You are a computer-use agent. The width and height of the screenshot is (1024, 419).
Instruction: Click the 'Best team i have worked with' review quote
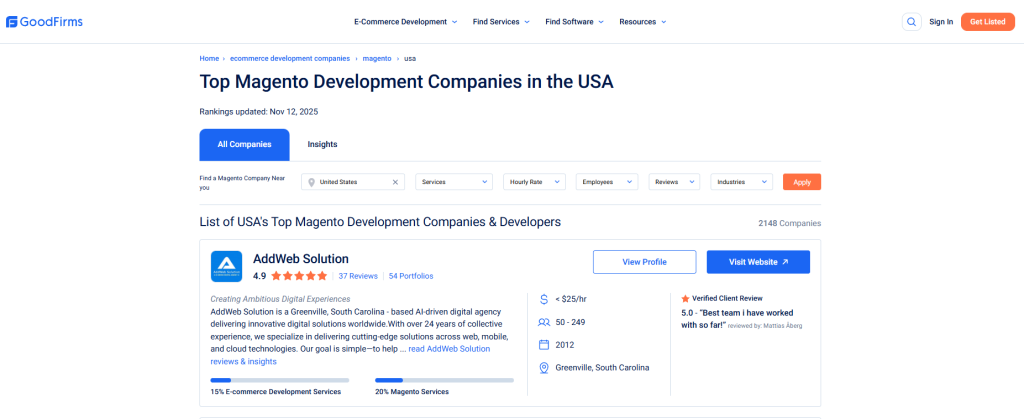737,318
